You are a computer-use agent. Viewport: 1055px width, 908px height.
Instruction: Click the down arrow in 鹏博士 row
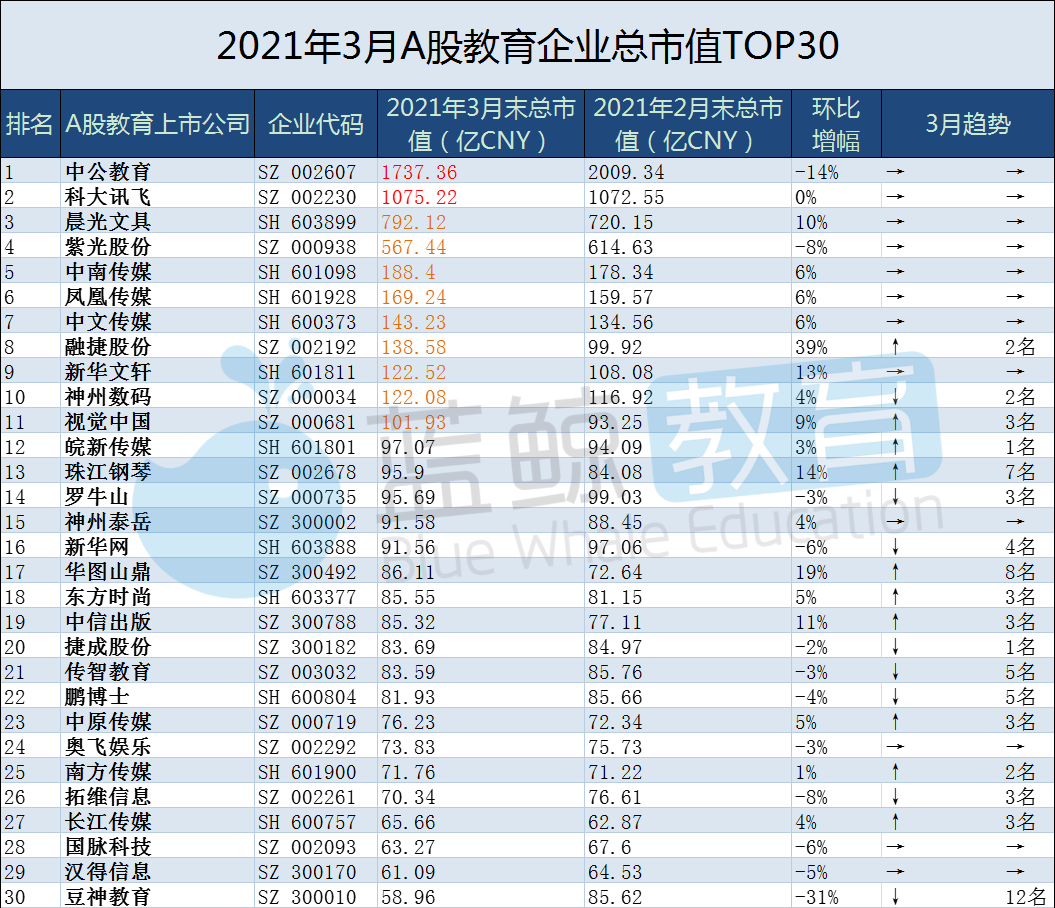(x=896, y=697)
